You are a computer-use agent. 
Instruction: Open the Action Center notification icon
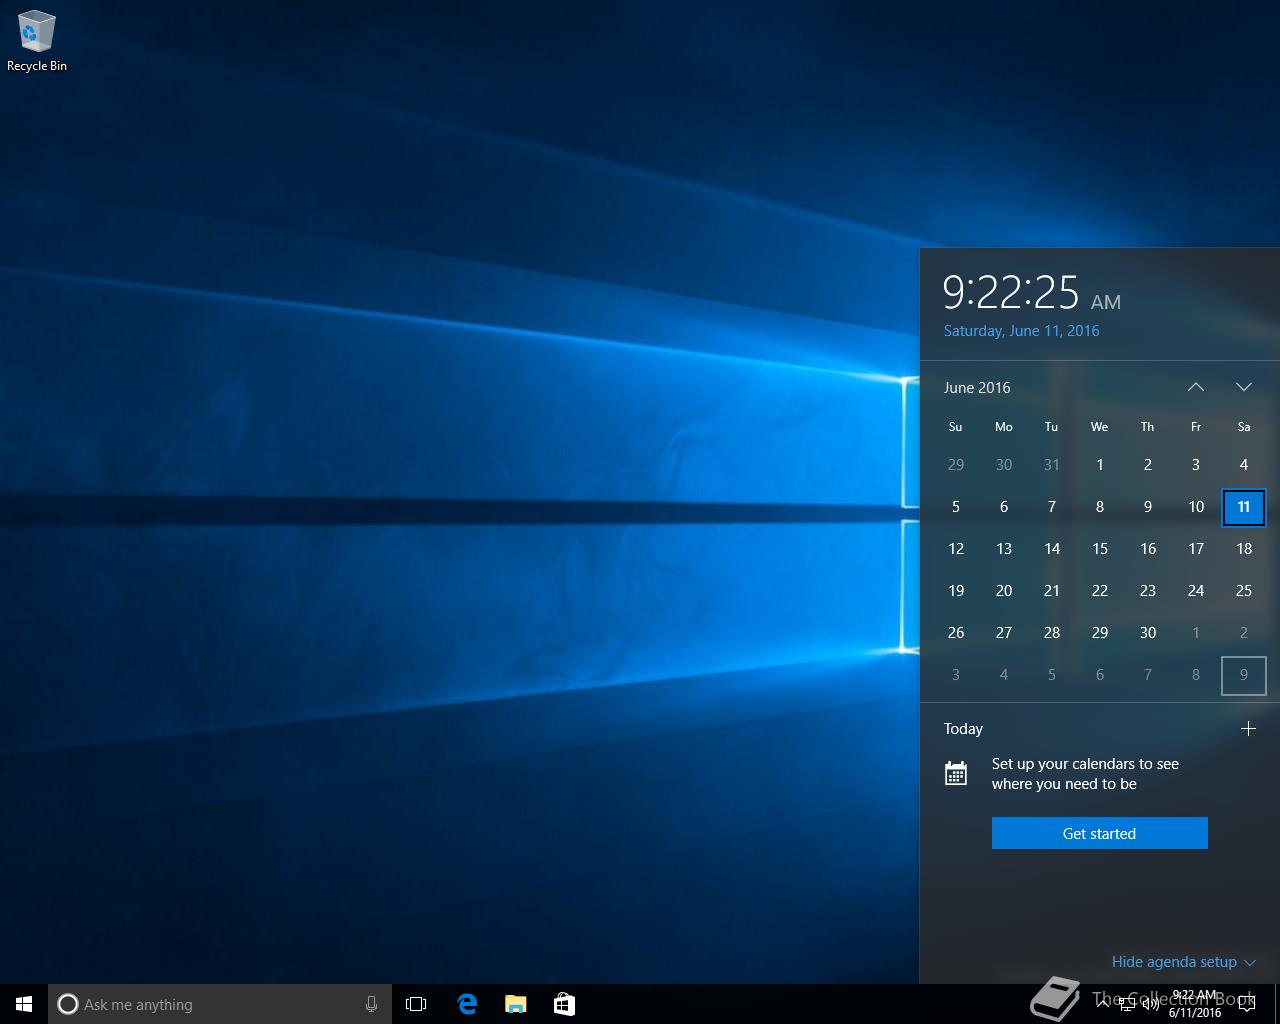point(1247,1004)
